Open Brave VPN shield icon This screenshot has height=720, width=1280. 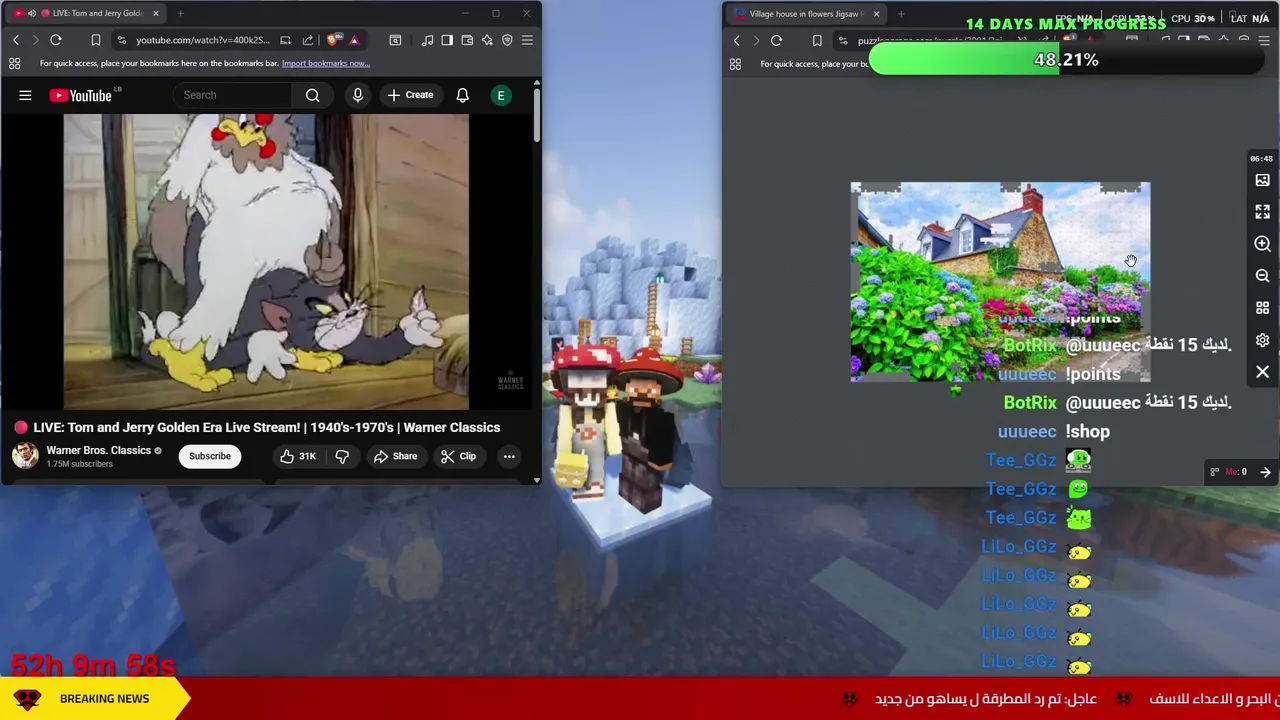(507, 40)
